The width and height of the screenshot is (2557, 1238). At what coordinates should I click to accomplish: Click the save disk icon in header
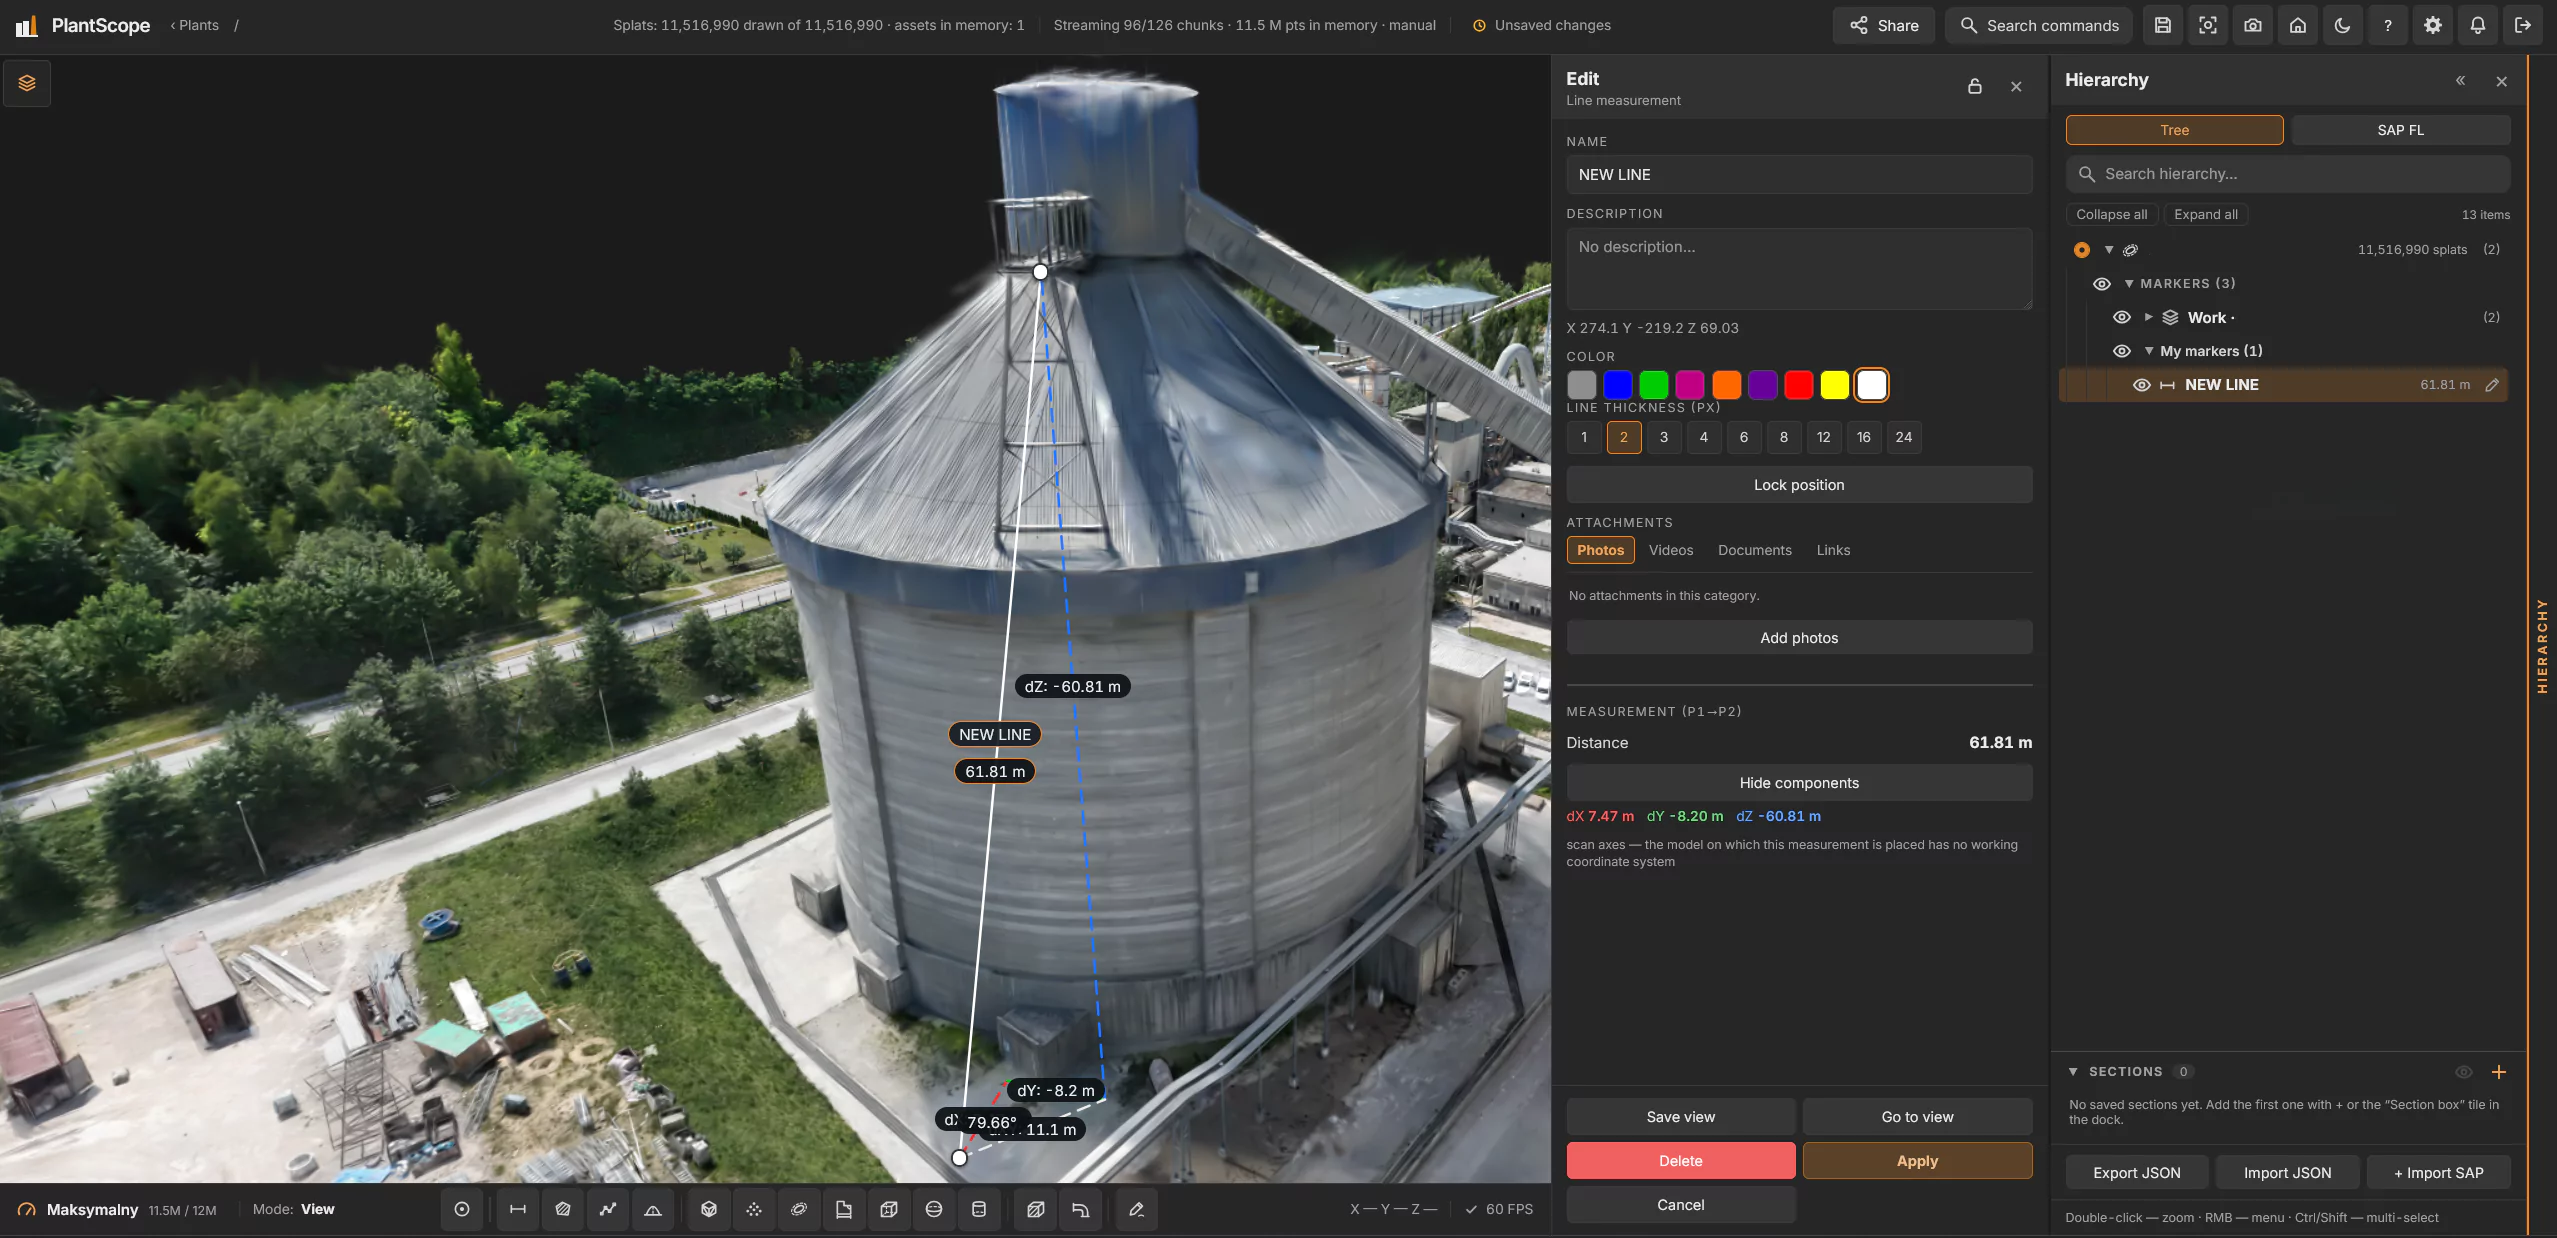[x=2163, y=25]
